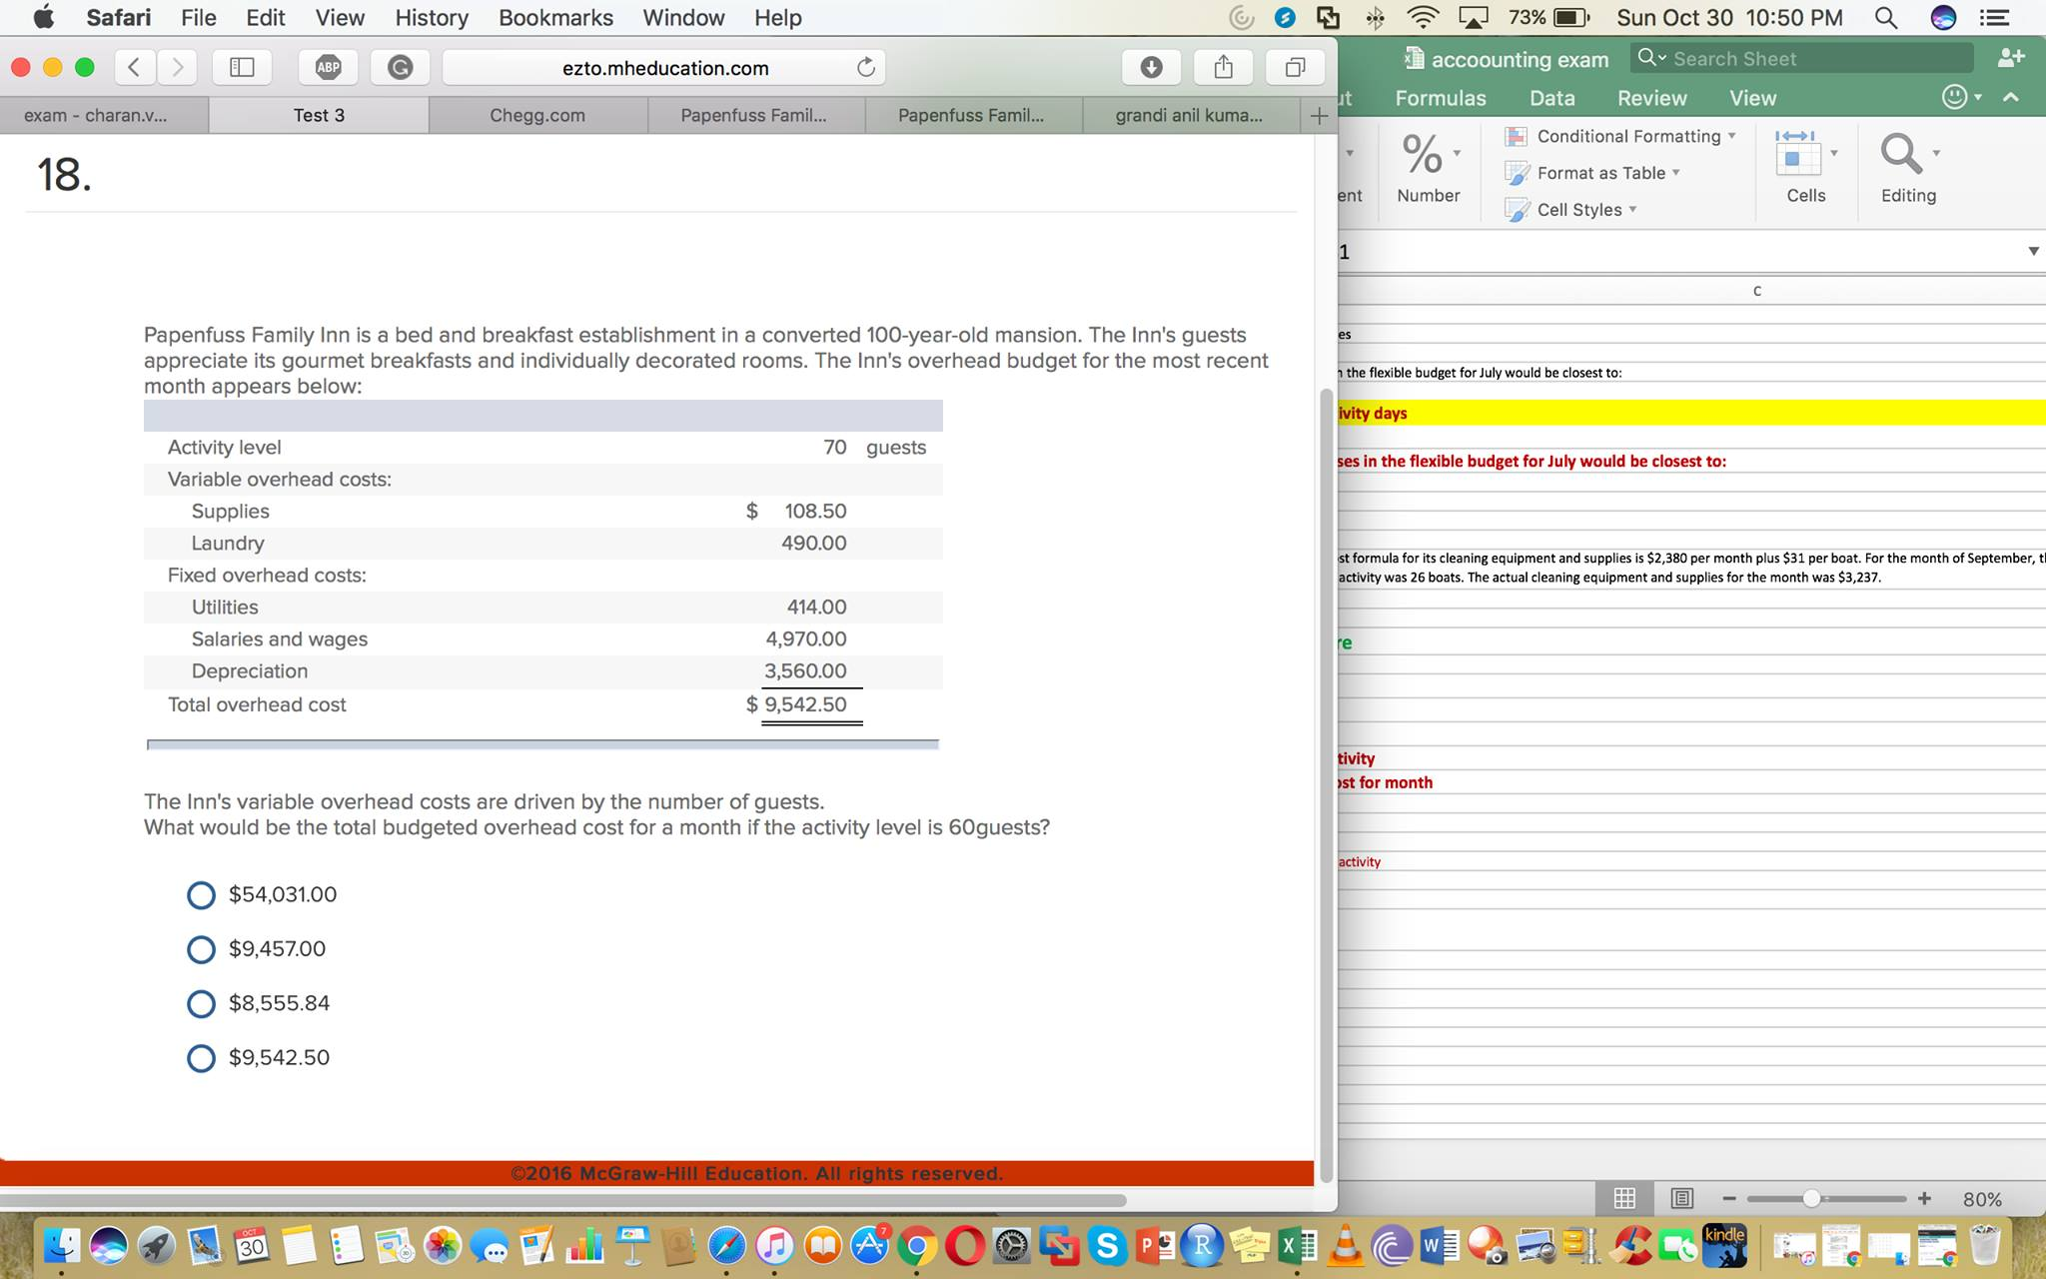Switch to the Chegg.com tab
2046x1279 pixels.
pyautogui.click(x=537, y=116)
